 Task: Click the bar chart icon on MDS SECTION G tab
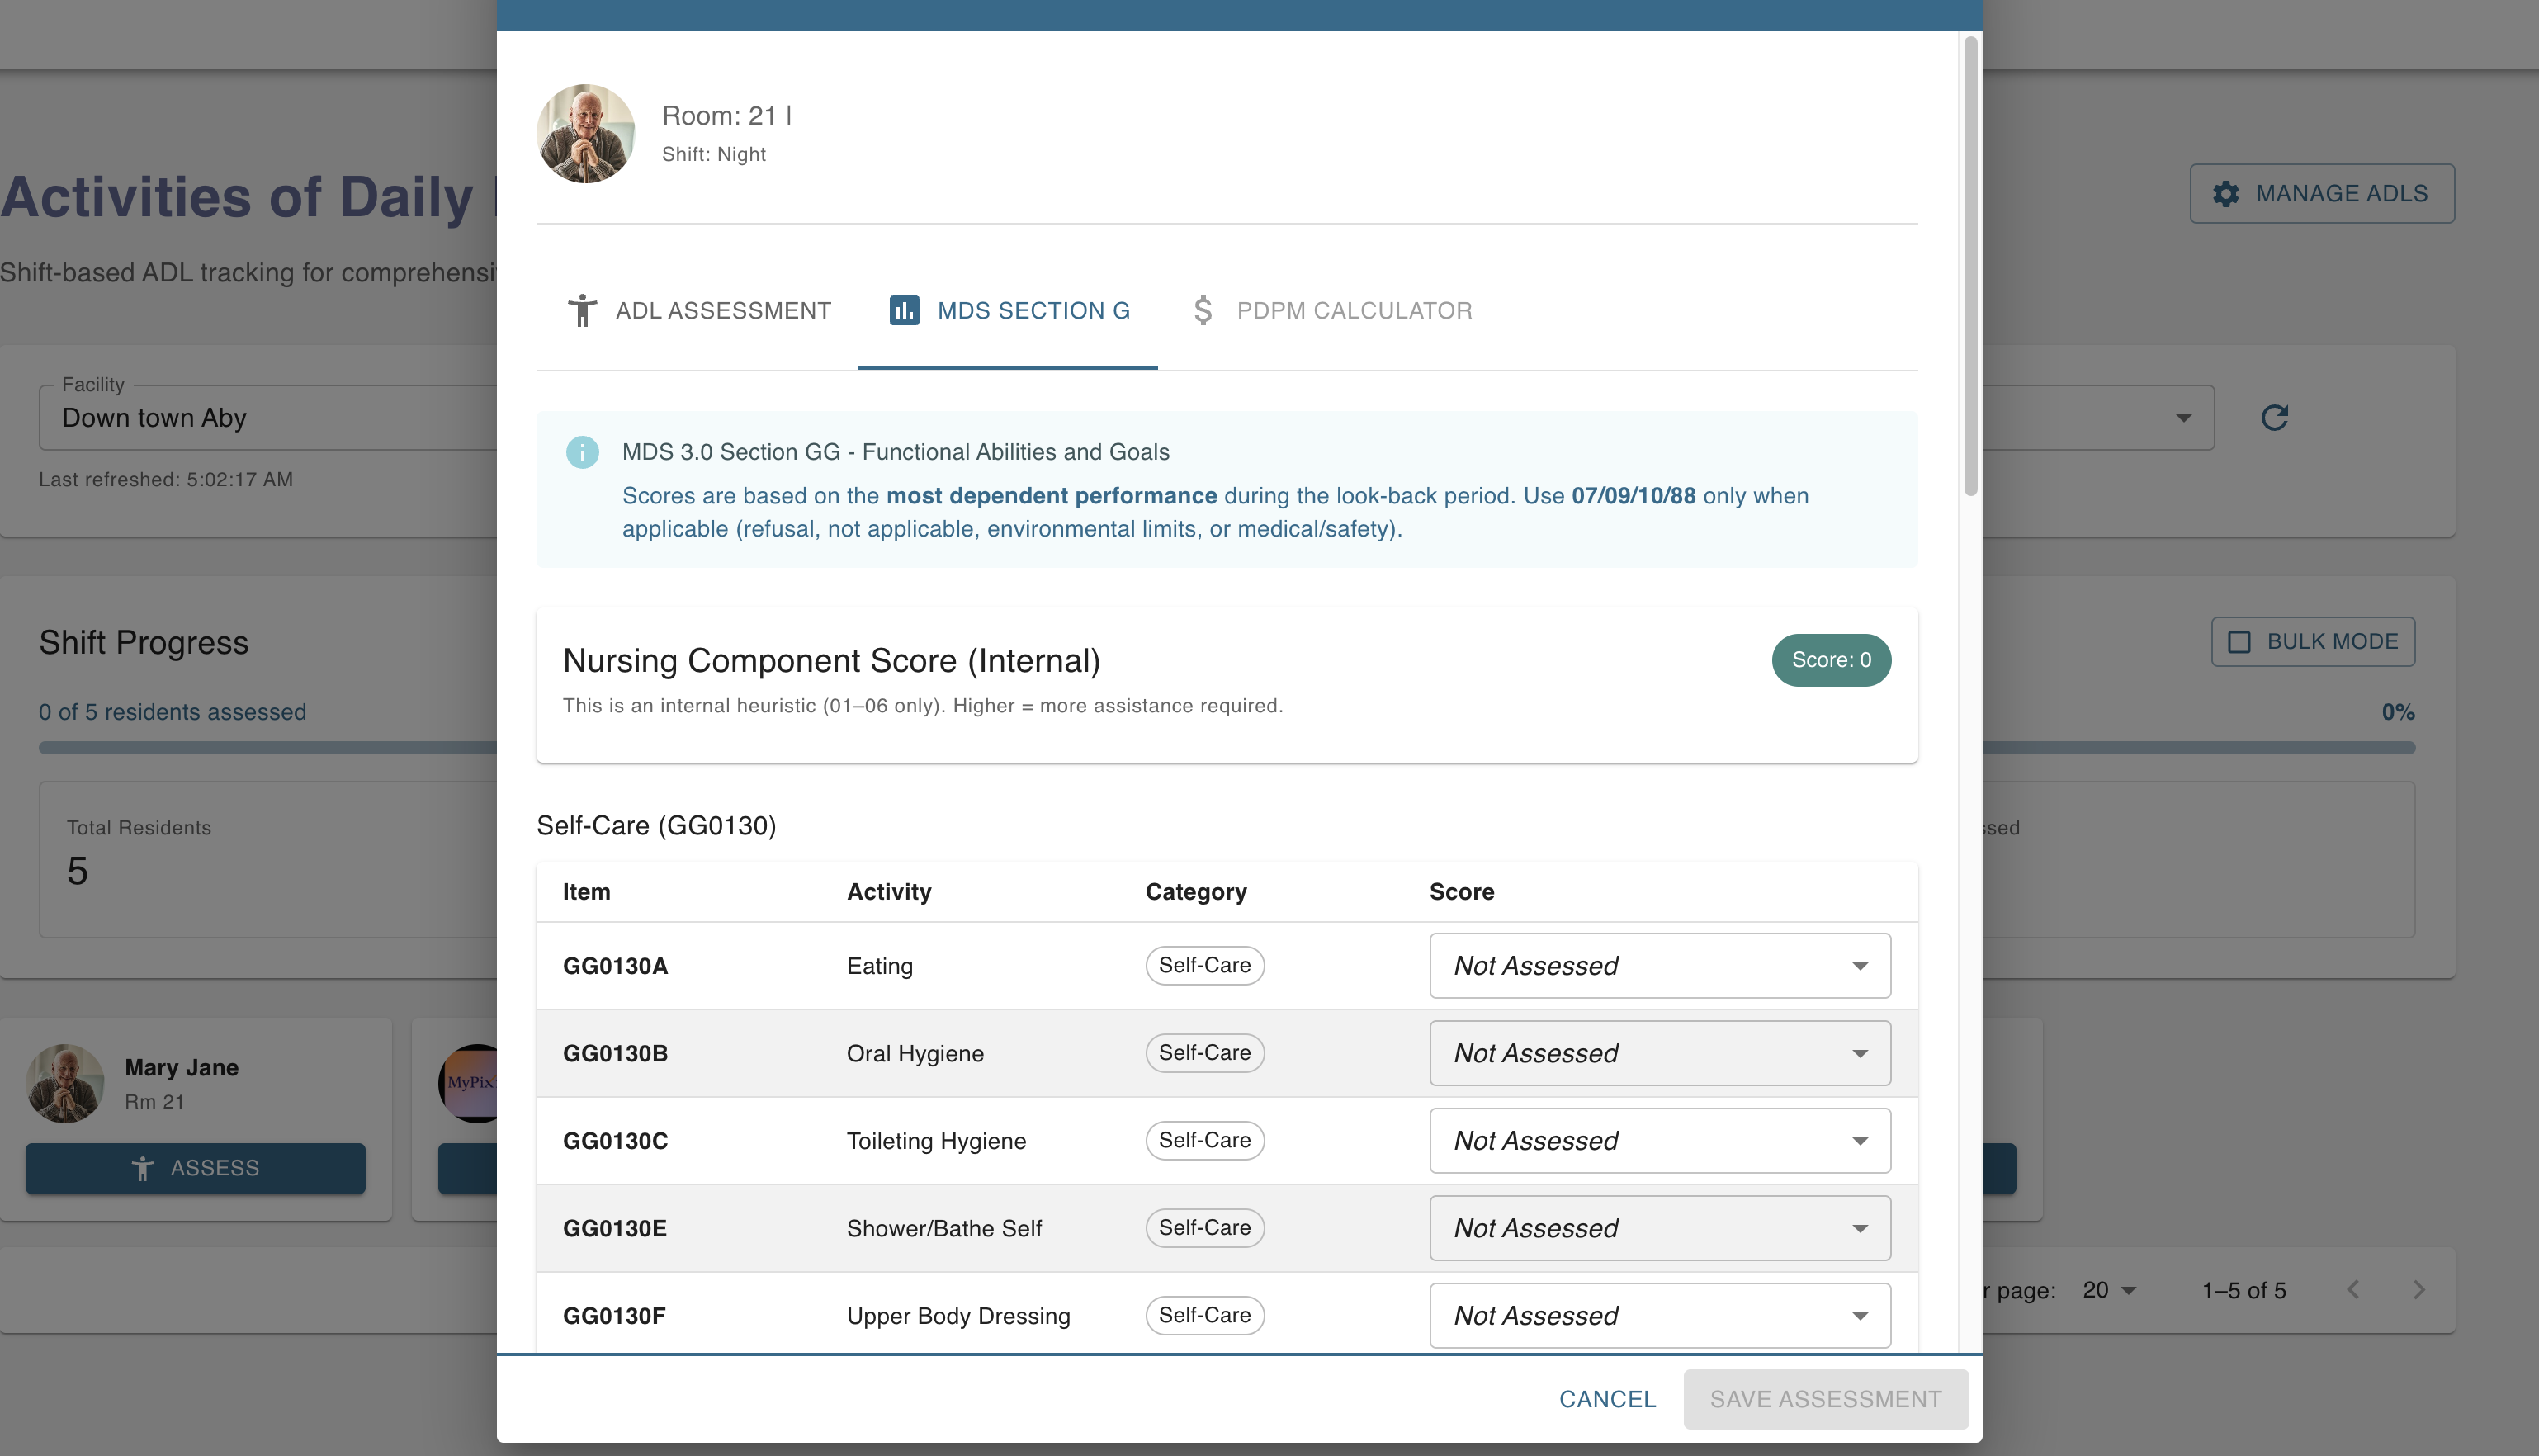(x=904, y=310)
